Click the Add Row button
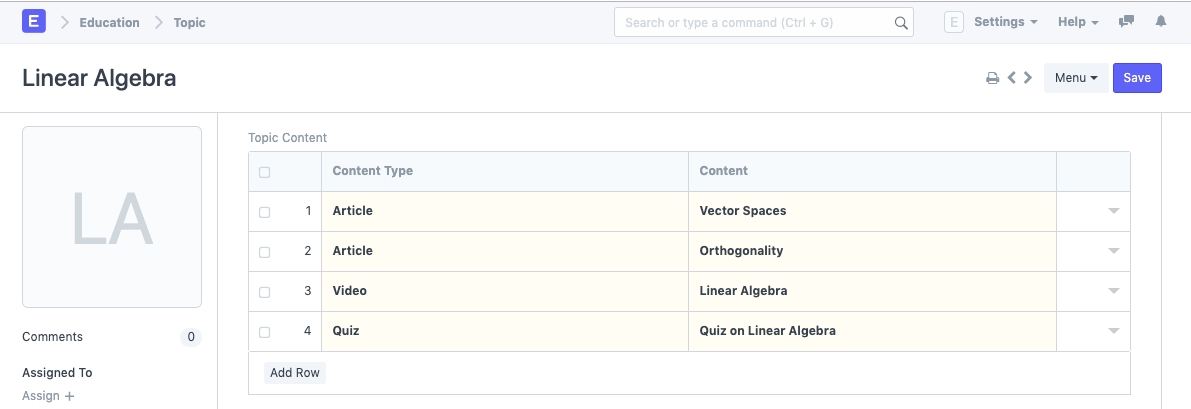The height and width of the screenshot is (409, 1191). click(x=295, y=373)
